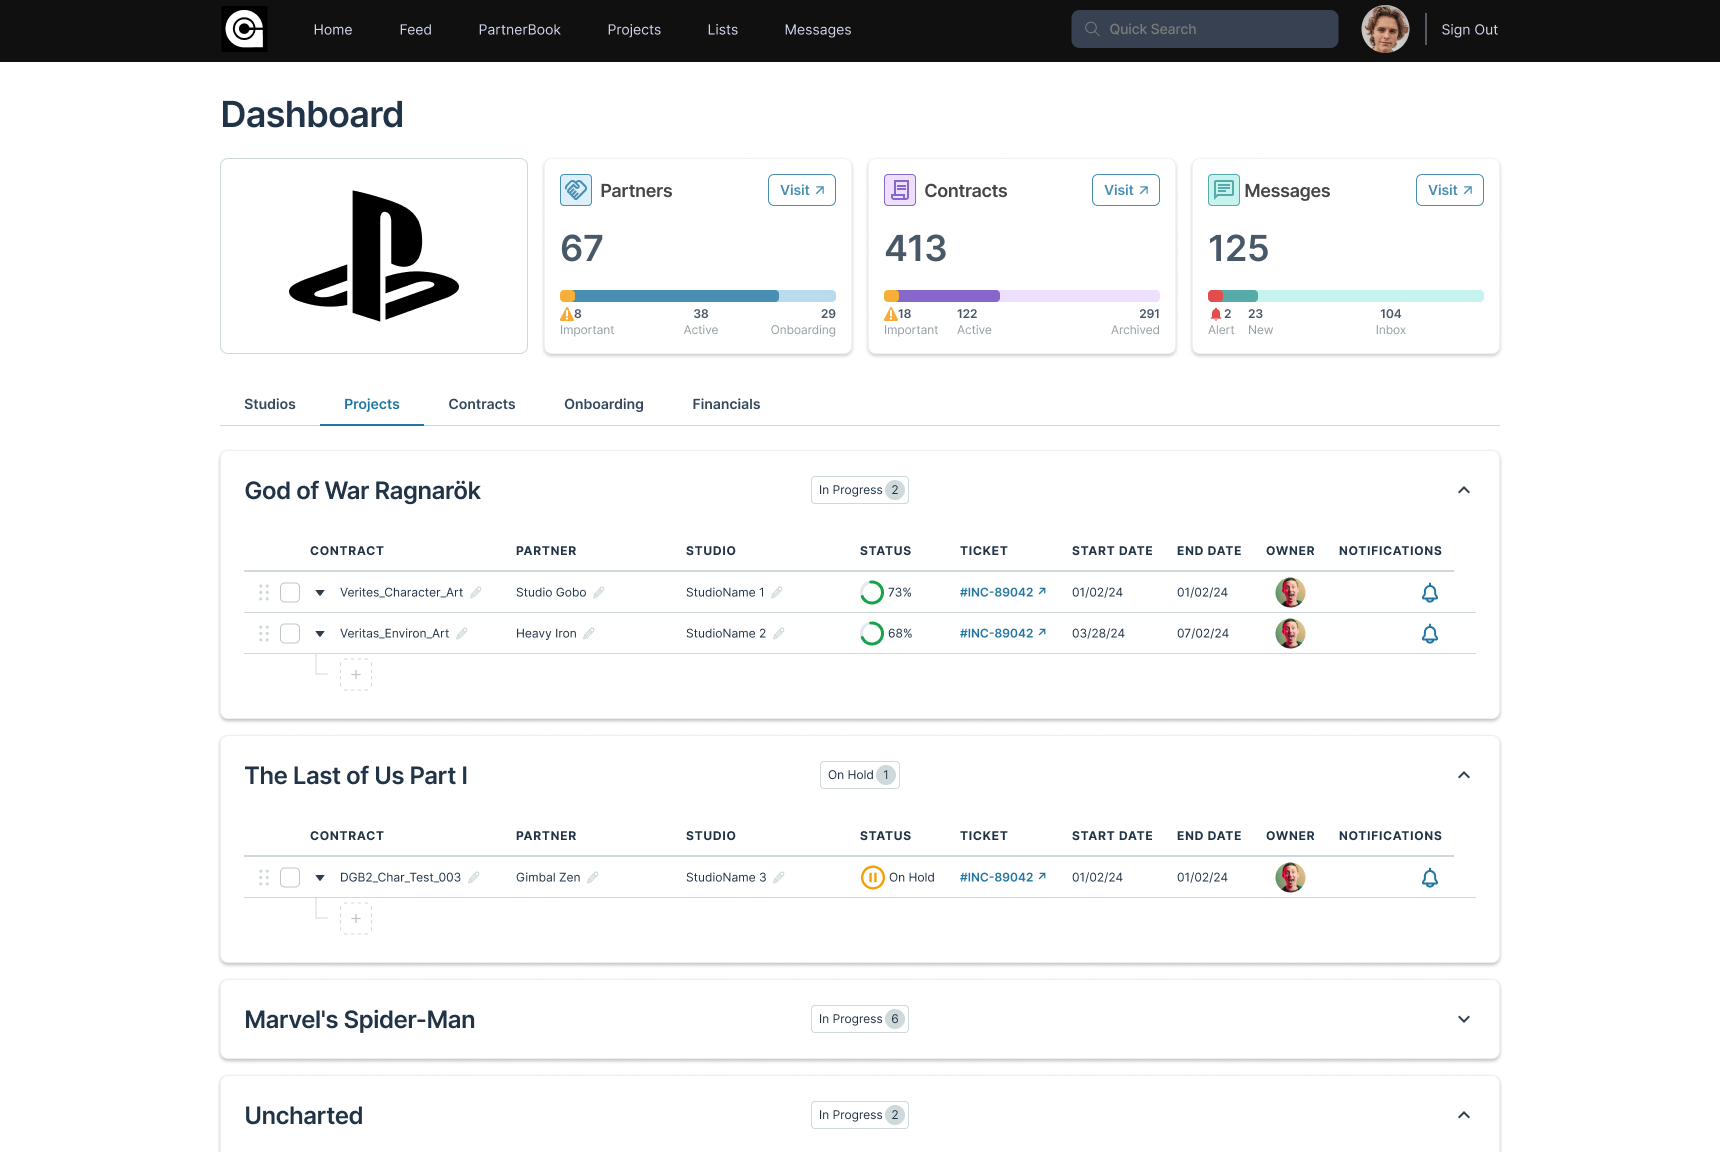Add a contract under The Last of Us

click(x=356, y=919)
